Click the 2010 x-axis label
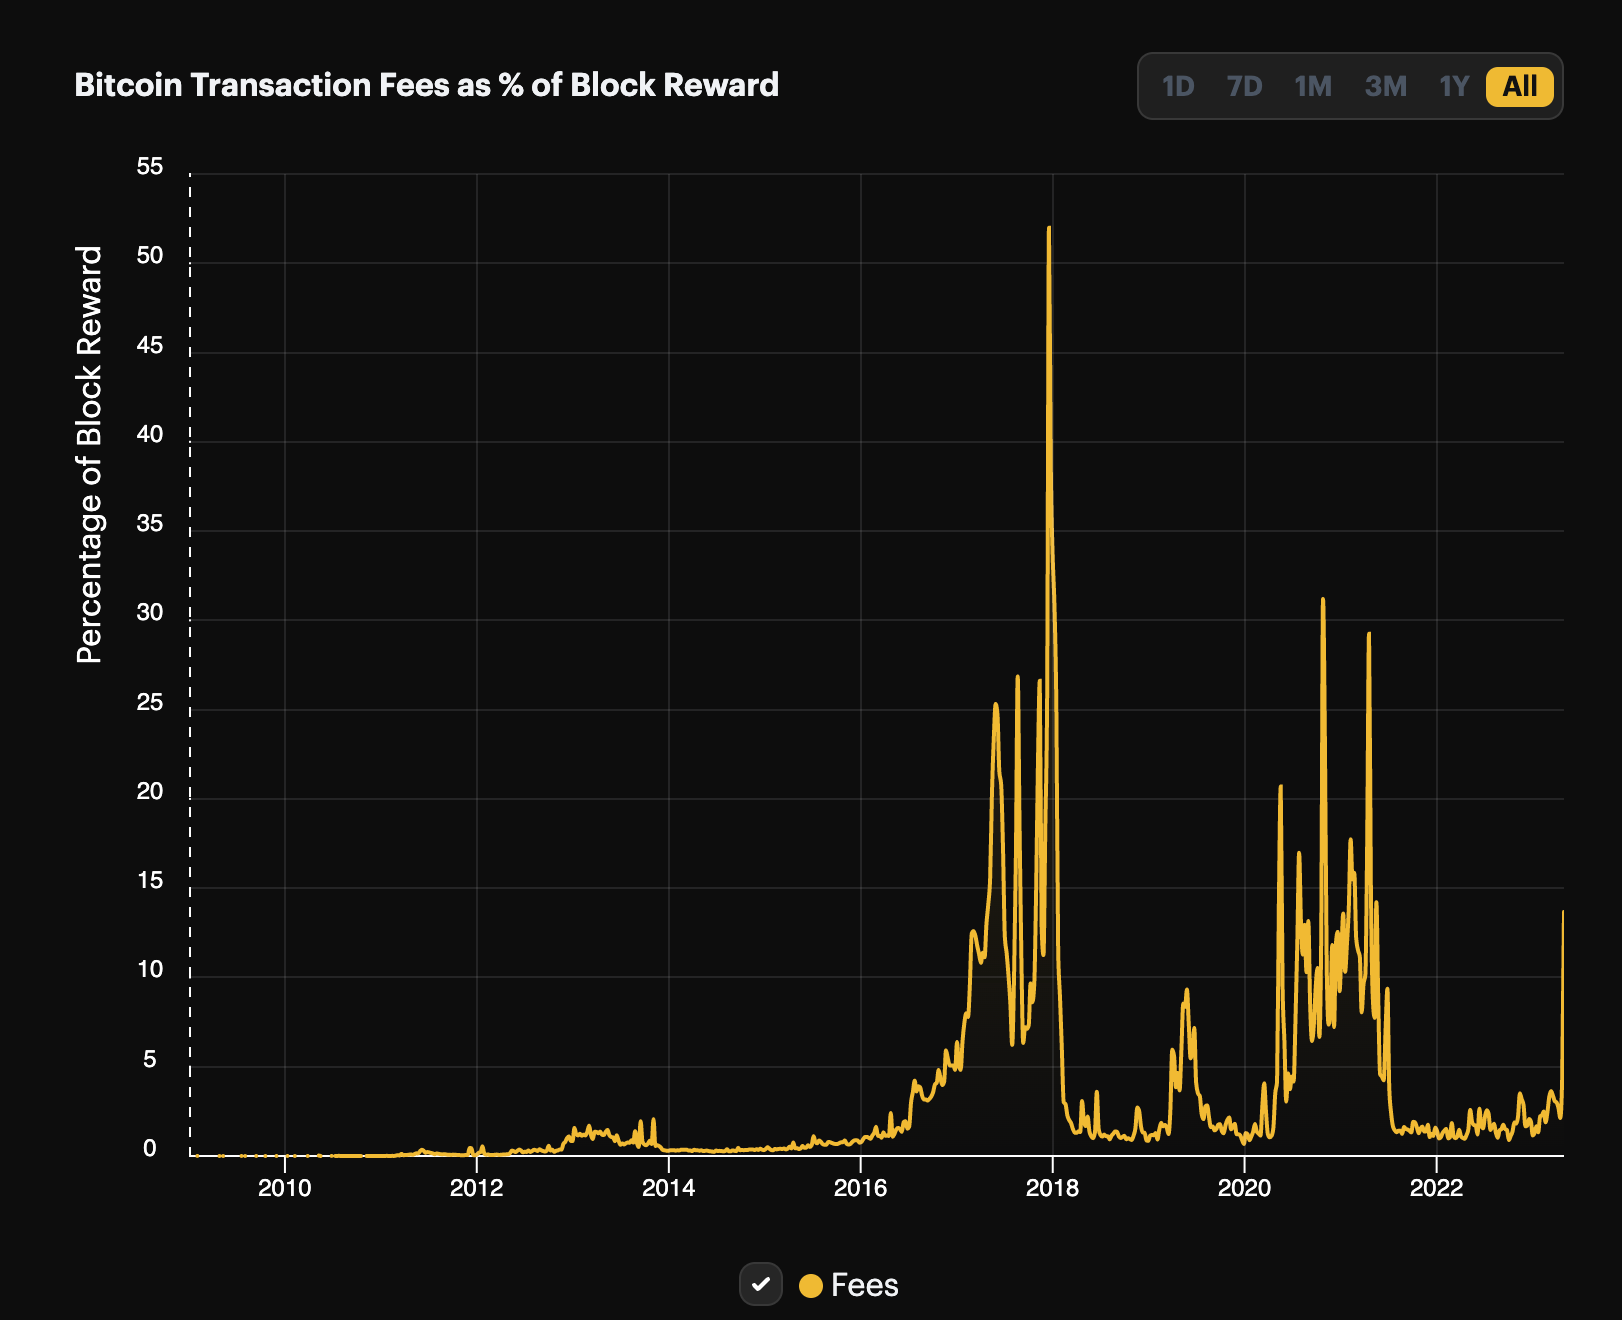The image size is (1622, 1320). [x=285, y=1190]
